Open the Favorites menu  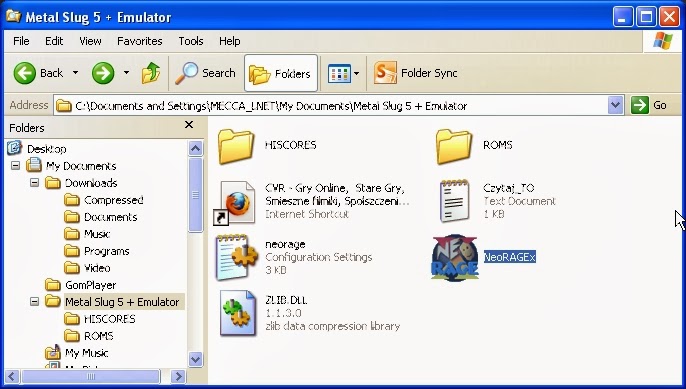coord(140,41)
